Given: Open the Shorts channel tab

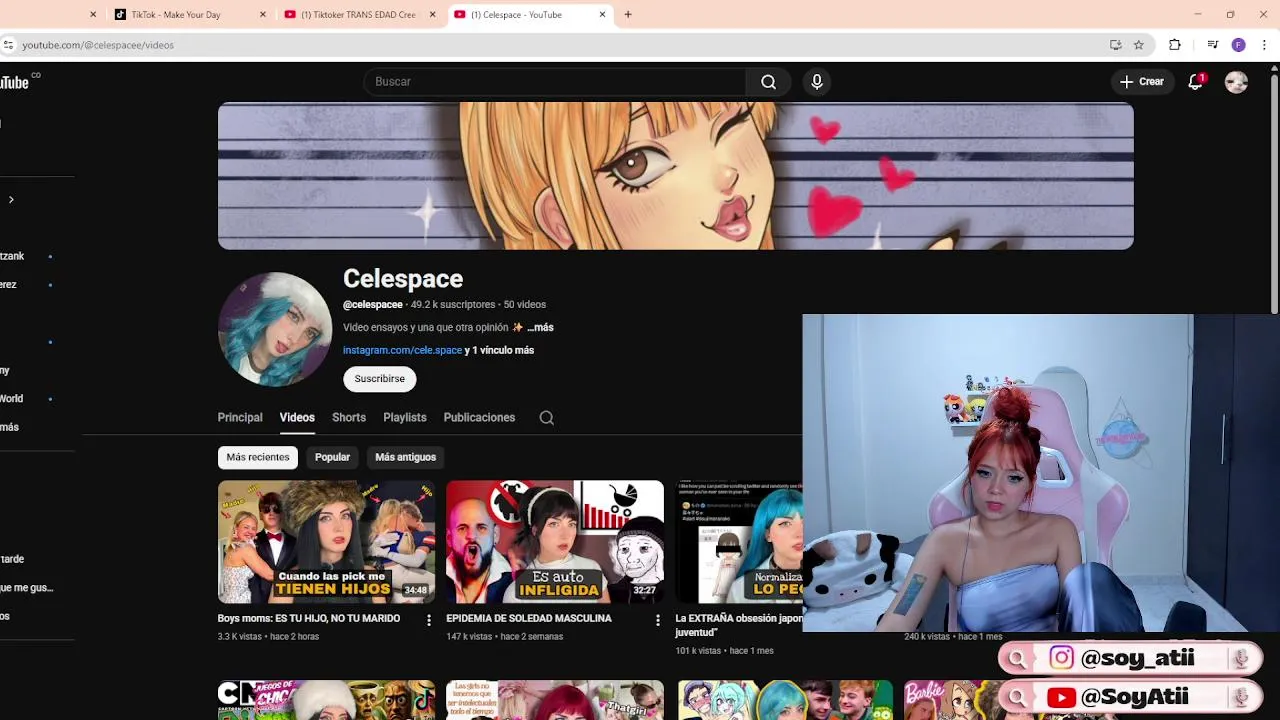Looking at the screenshot, I should pos(349,418).
